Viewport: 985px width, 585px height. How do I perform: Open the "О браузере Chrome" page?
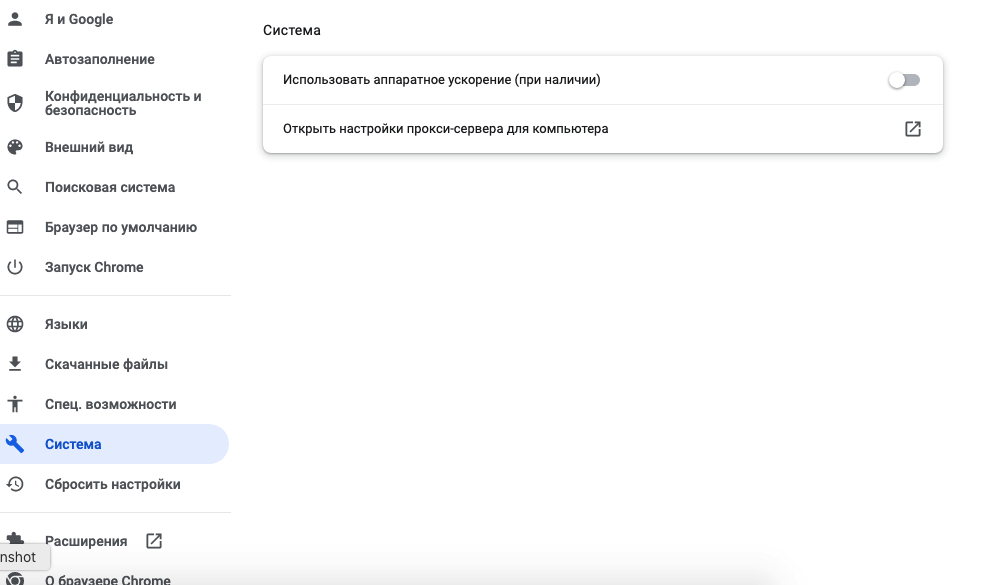tap(108, 579)
